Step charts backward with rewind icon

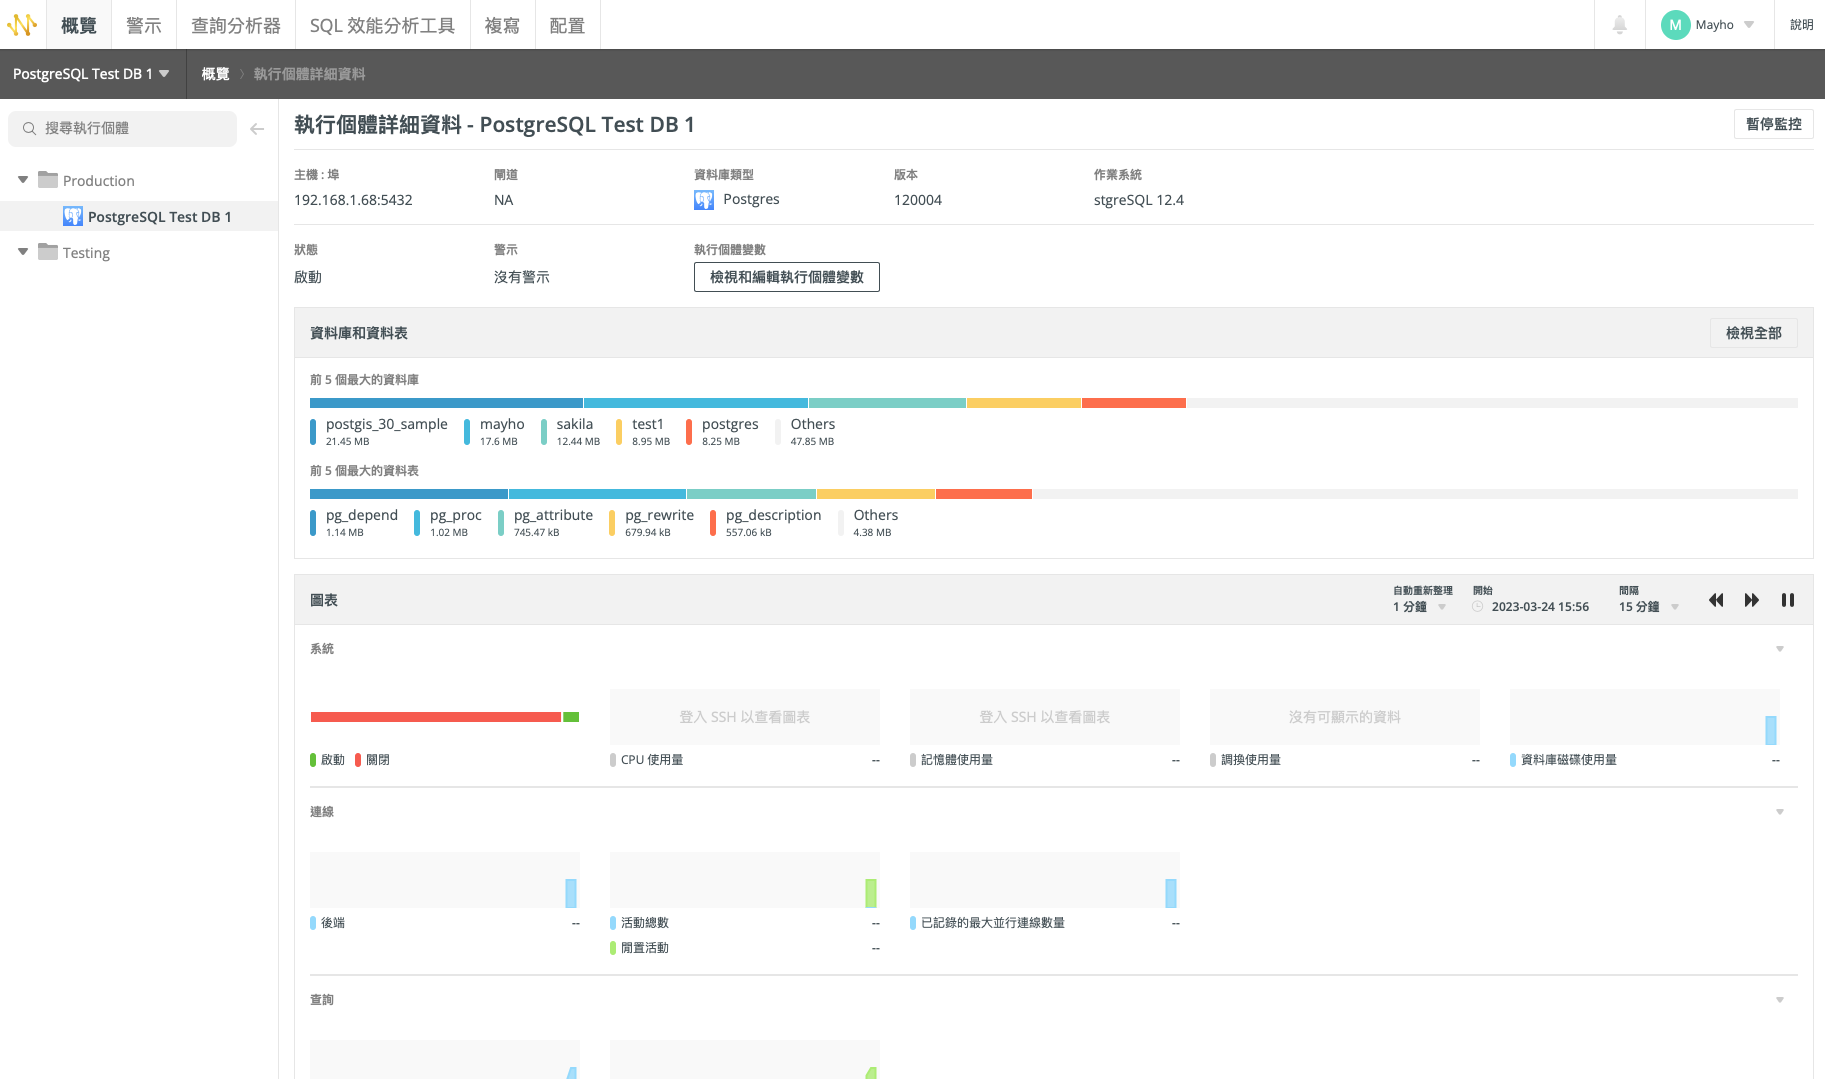(x=1716, y=600)
